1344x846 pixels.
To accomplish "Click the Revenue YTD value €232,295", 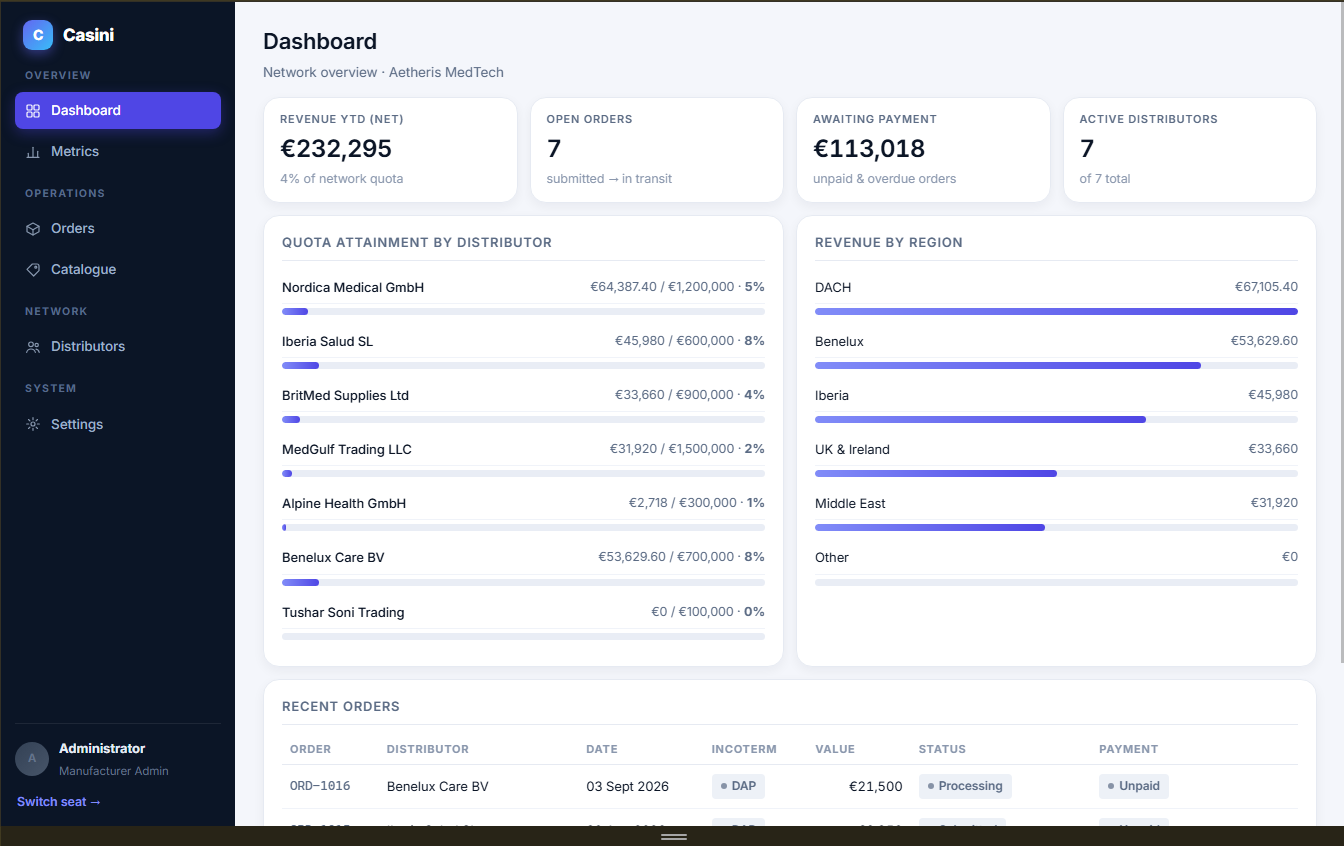I will [336, 149].
